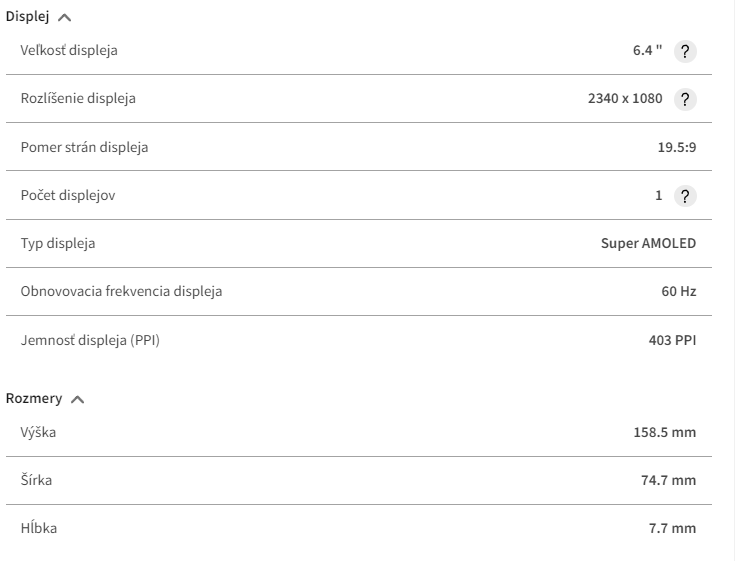
Task: Select the Veľkosť displeja label
Action: 69,50
